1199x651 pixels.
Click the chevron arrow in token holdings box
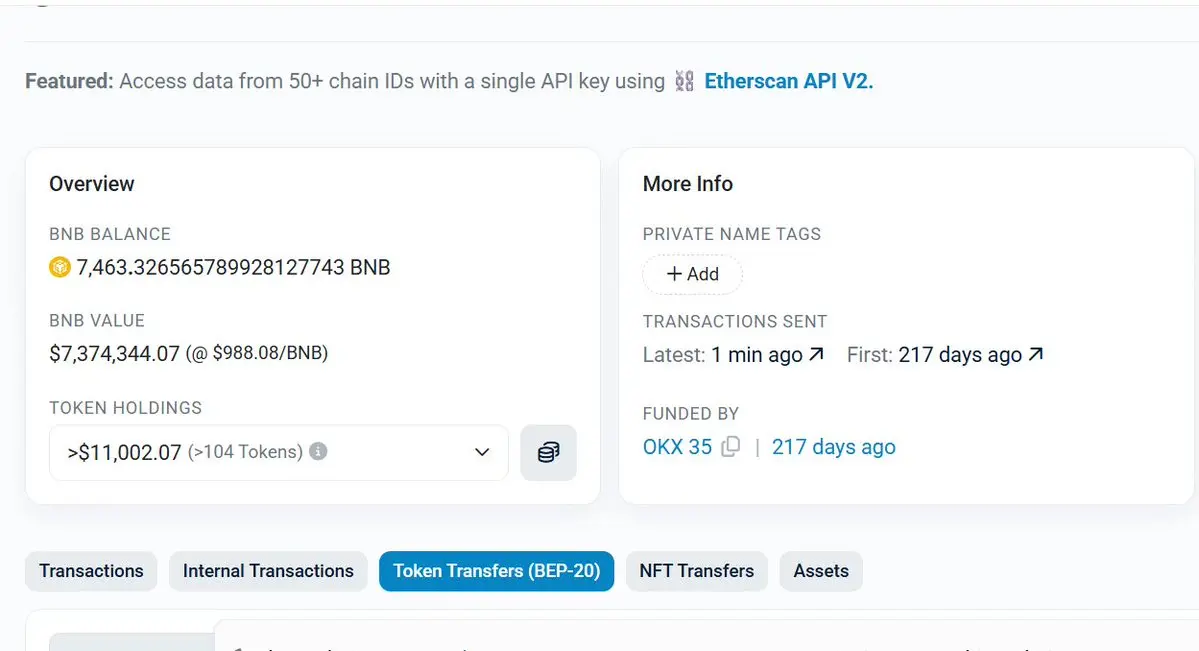click(482, 452)
